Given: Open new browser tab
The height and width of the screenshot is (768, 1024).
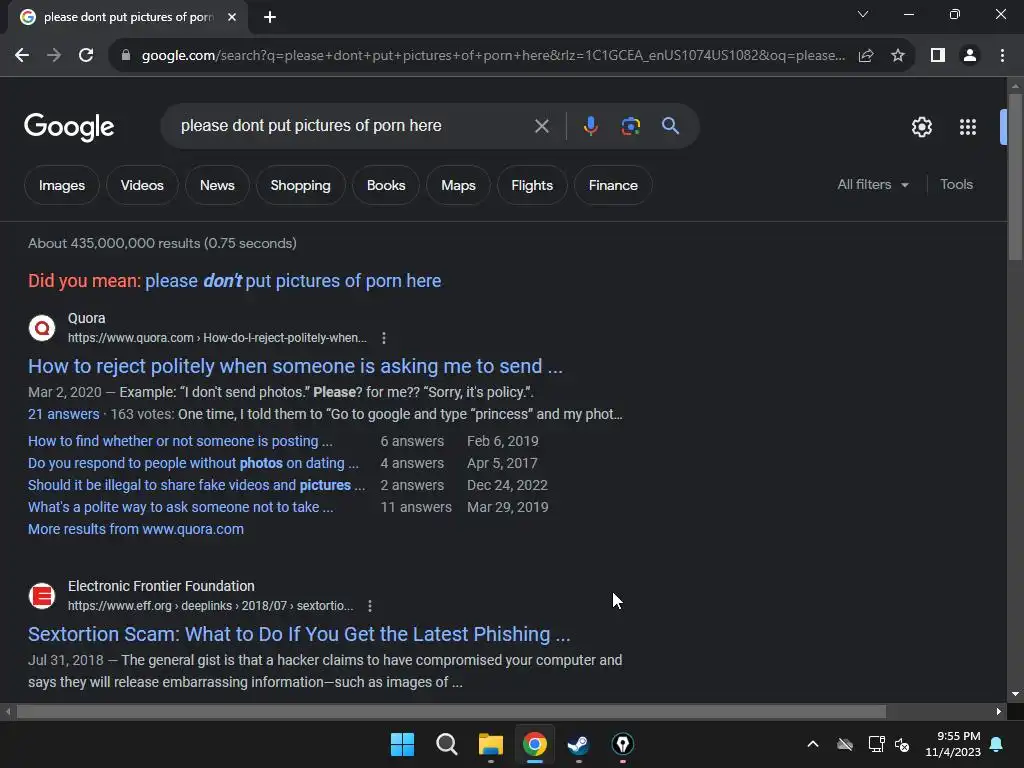Looking at the screenshot, I should coord(270,17).
